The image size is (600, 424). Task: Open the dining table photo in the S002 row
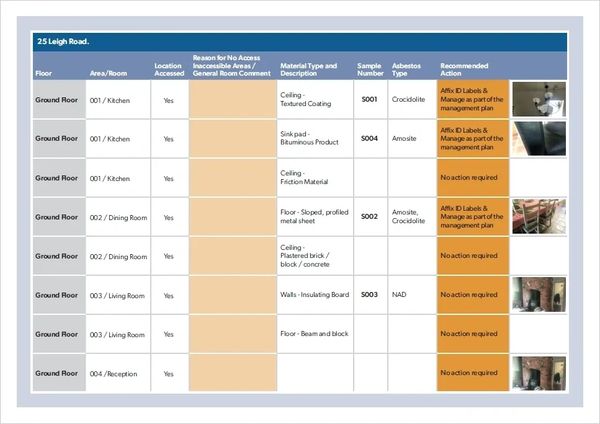tap(539, 217)
